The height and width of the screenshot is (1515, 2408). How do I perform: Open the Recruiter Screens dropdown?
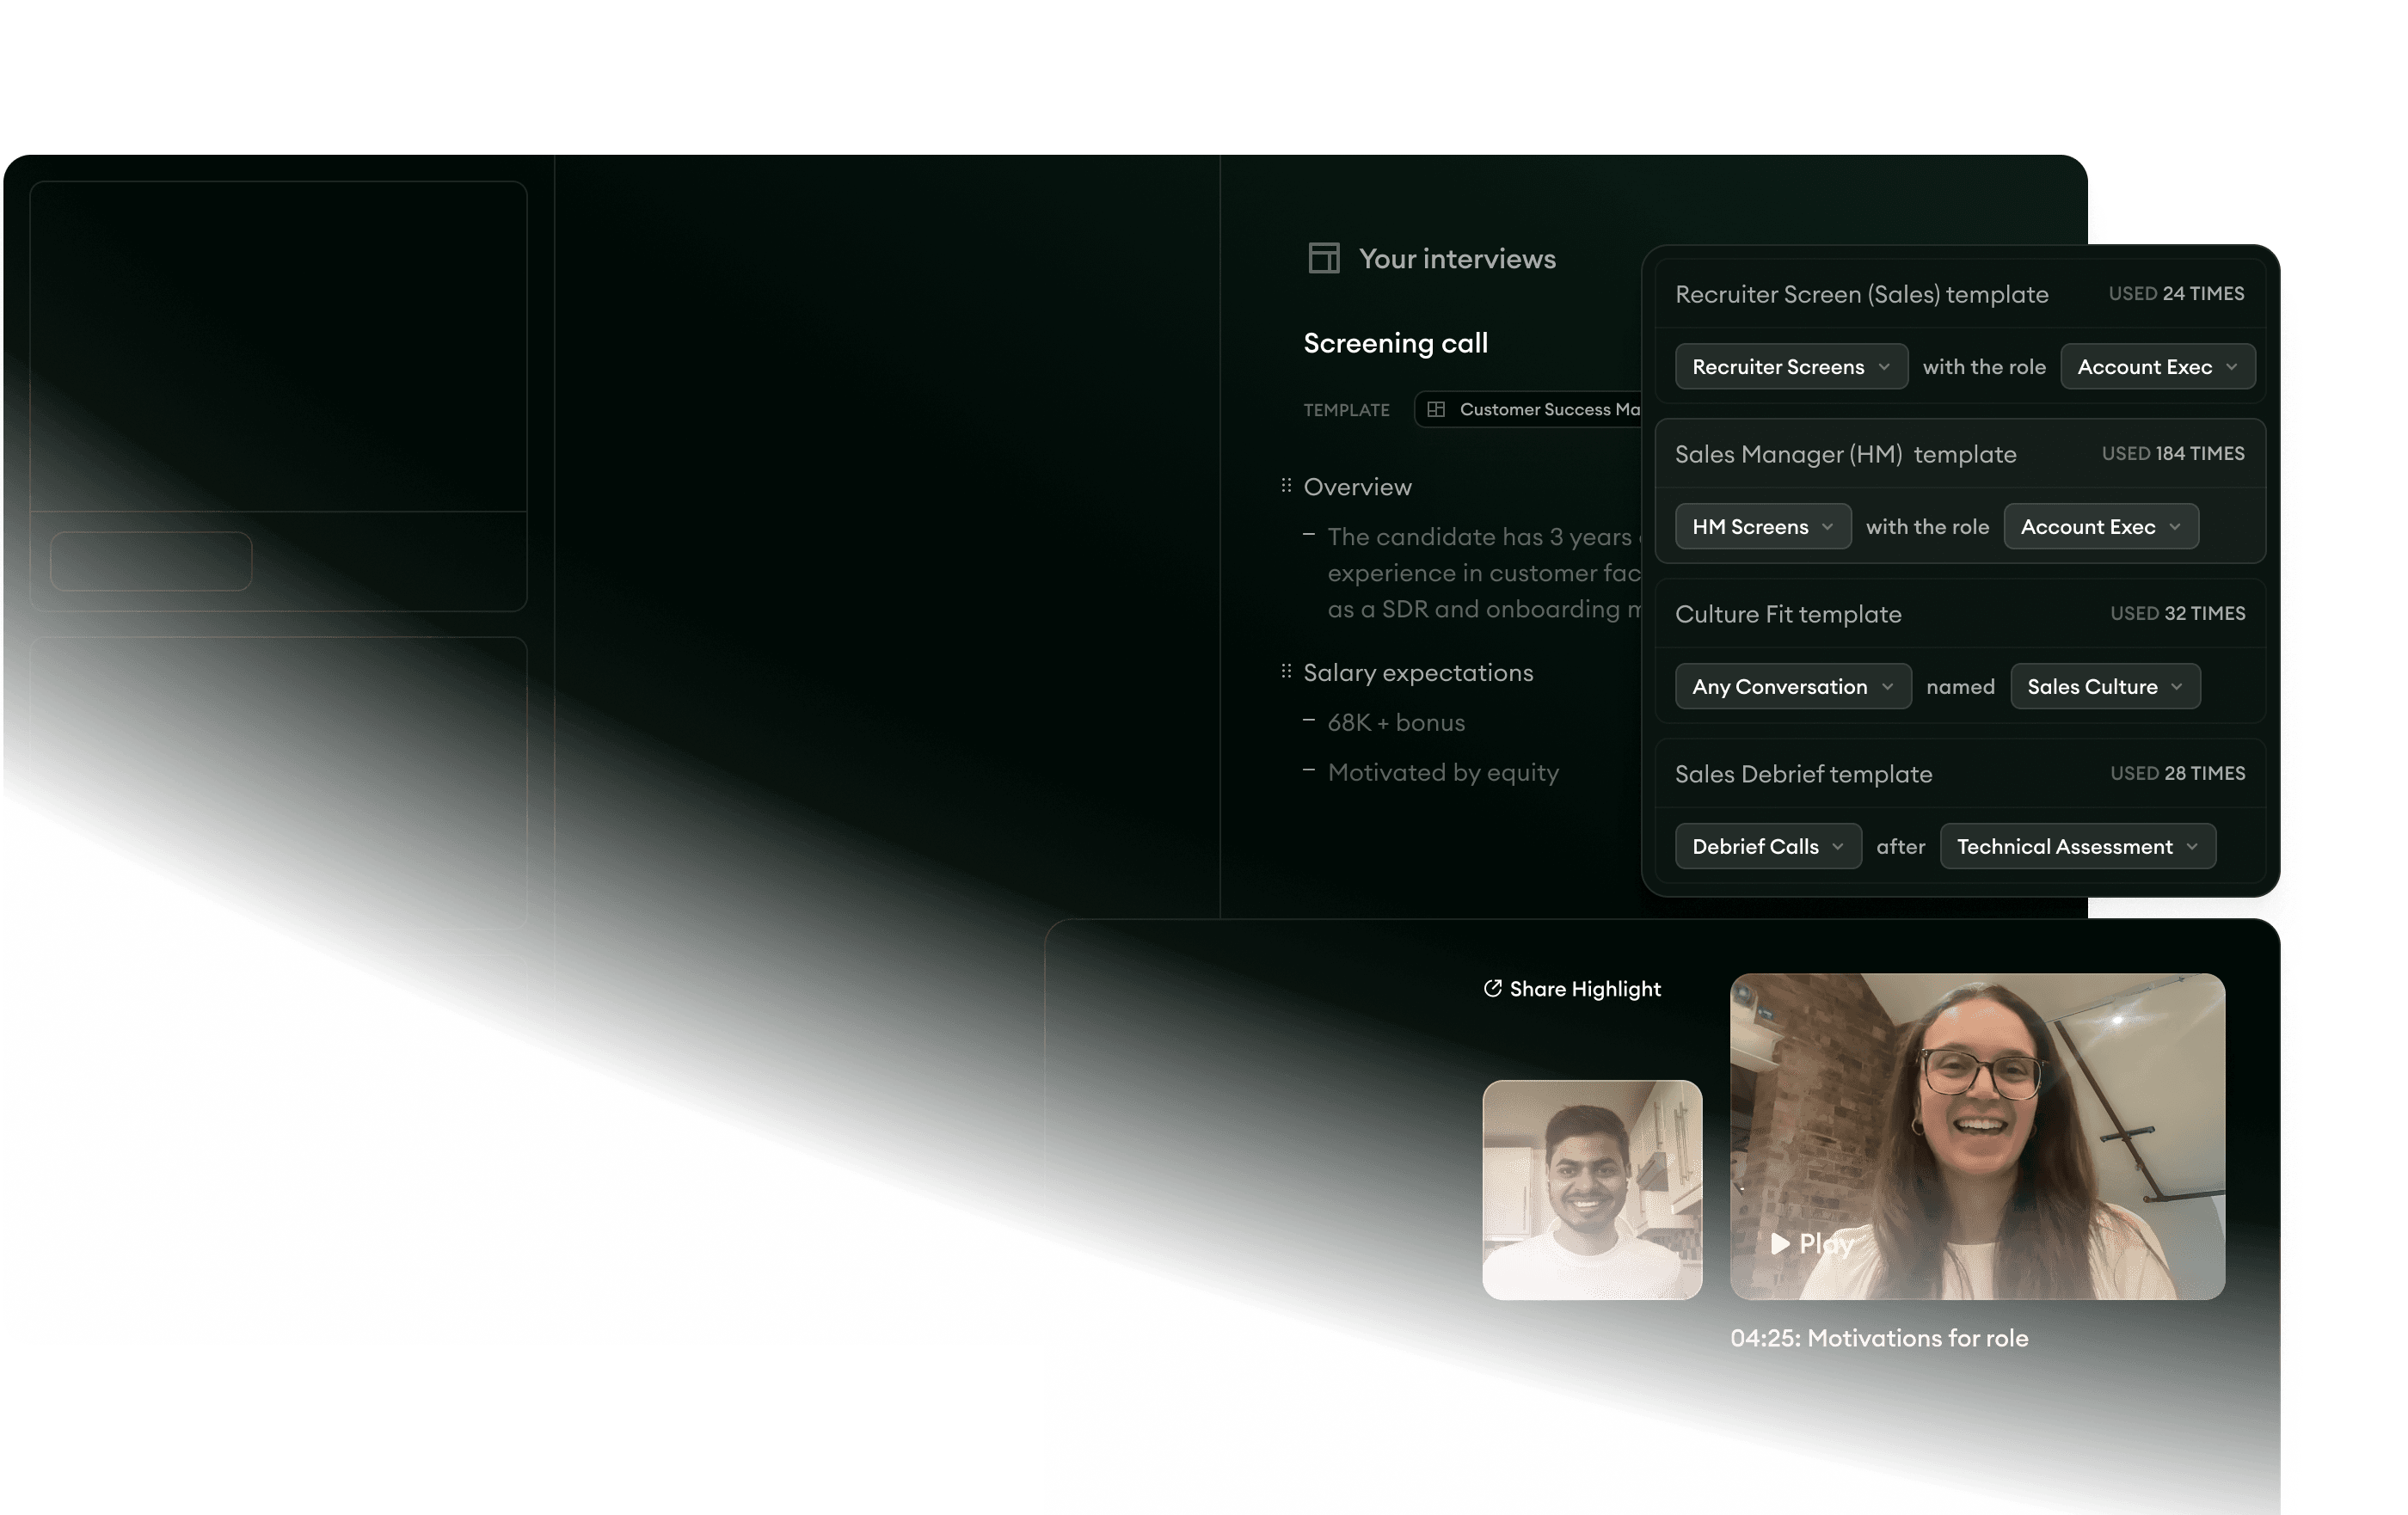click(x=1790, y=367)
